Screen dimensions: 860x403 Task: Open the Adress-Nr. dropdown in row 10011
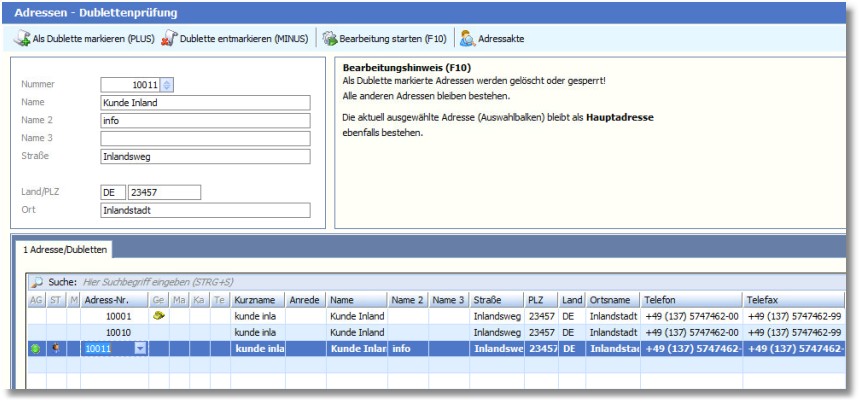click(x=140, y=348)
